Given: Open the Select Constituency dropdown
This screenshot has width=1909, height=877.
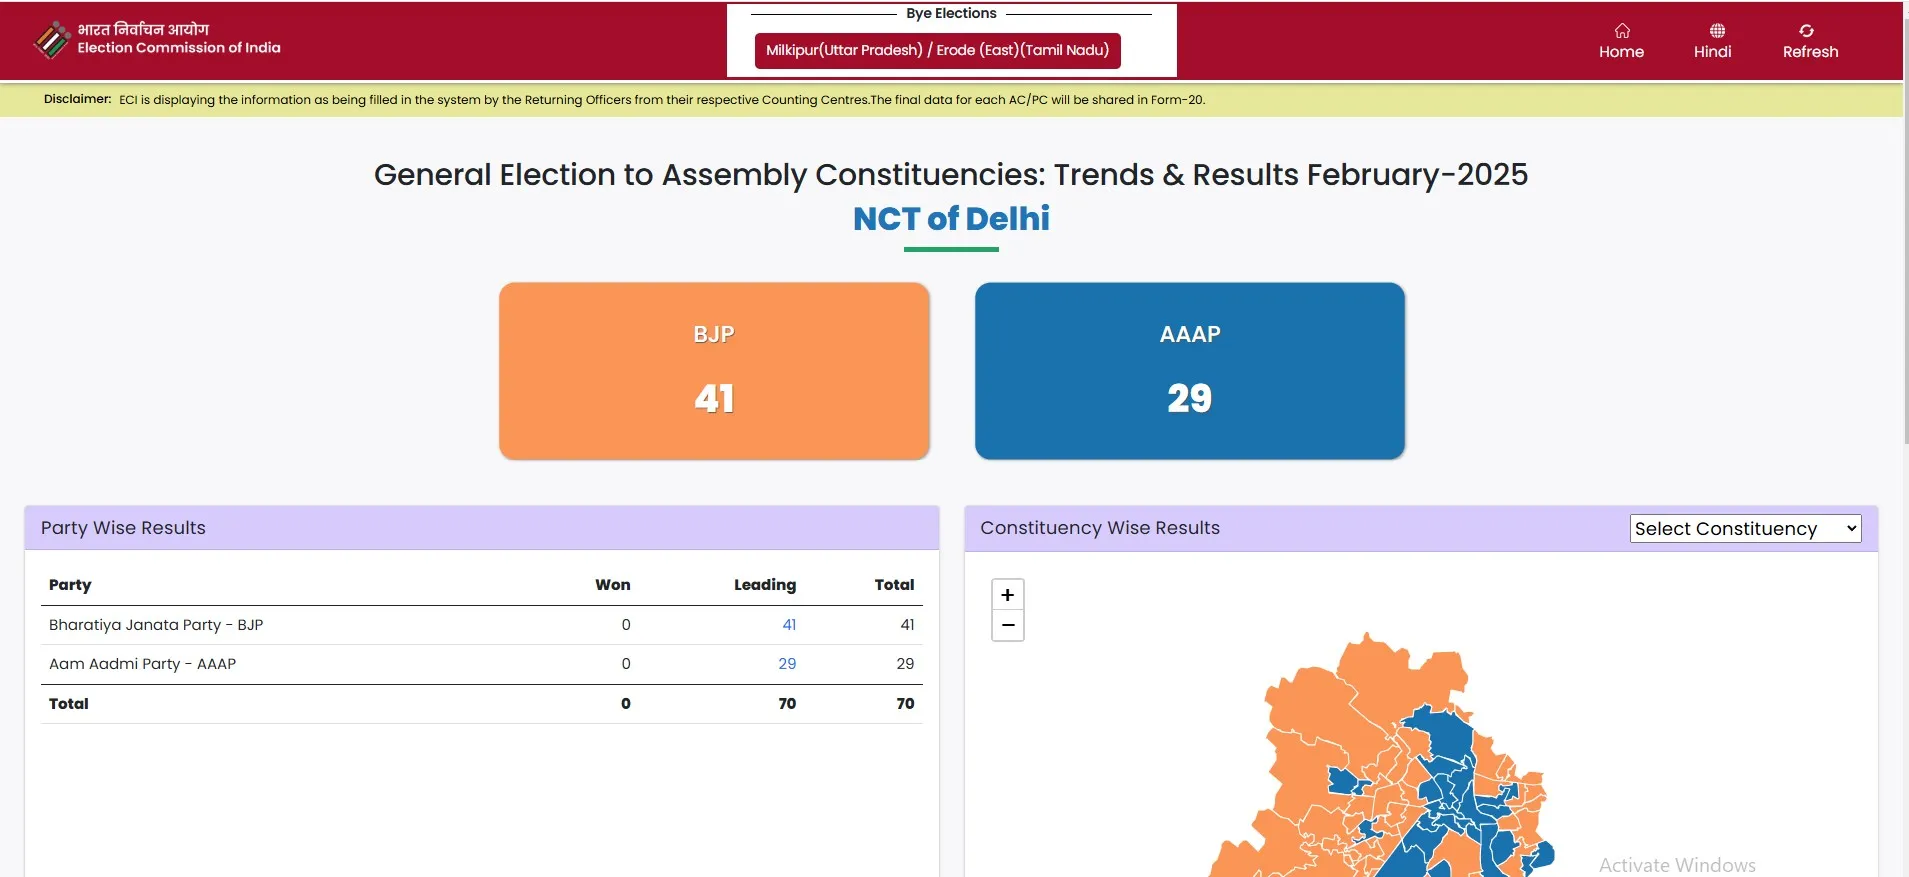Looking at the screenshot, I should [x=1744, y=528].
